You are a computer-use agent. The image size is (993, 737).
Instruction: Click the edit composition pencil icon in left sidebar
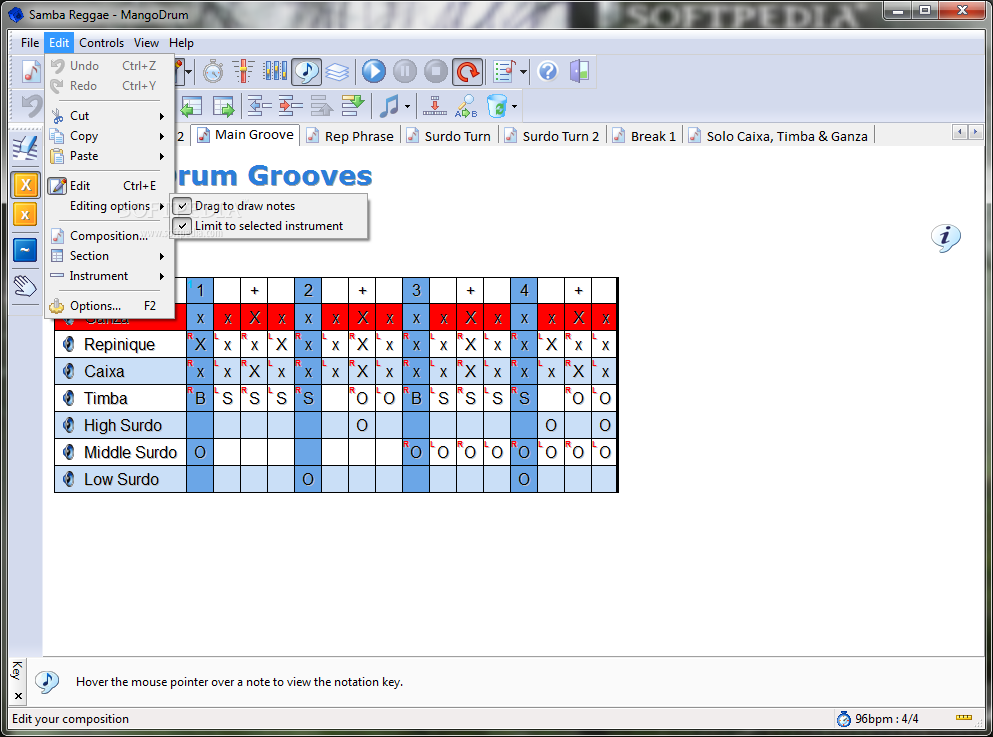(25, 149)
